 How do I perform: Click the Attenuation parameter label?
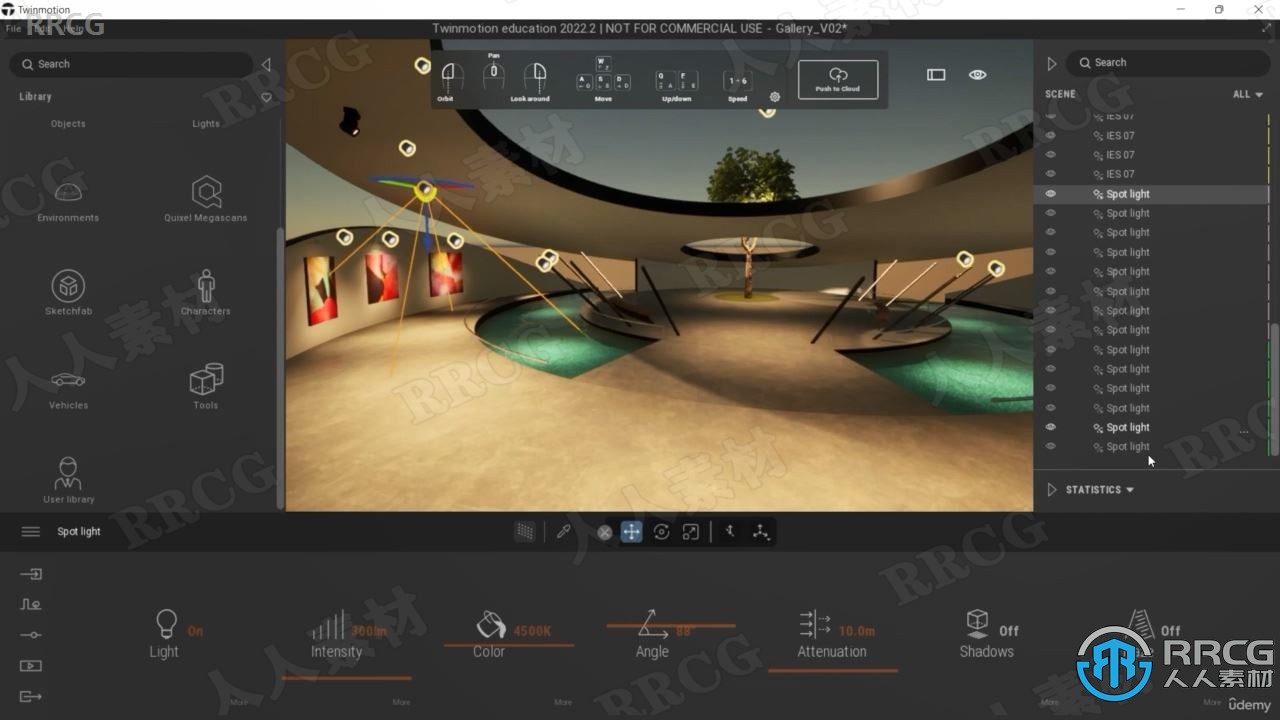pos(832,652)
